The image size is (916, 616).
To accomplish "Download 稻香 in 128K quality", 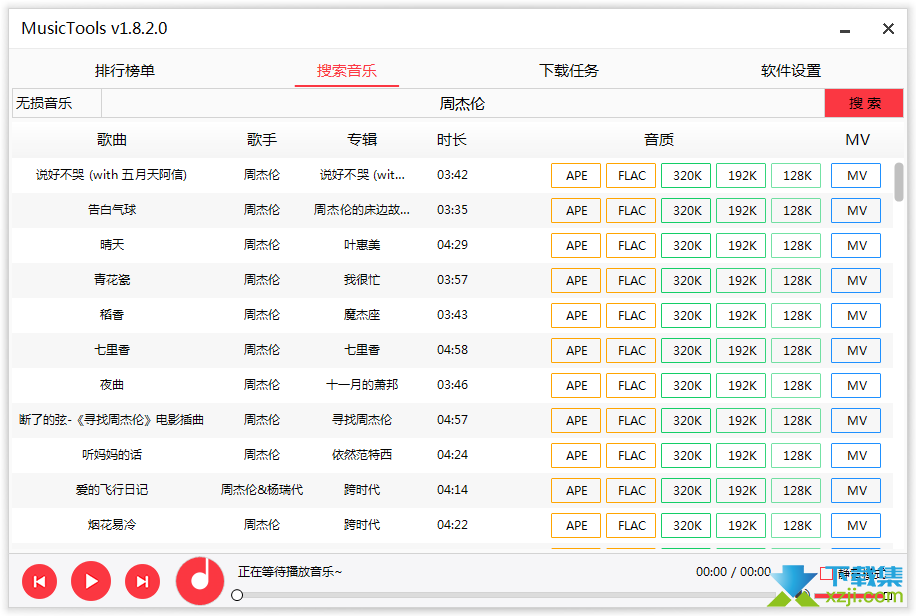I will [796, 316].
